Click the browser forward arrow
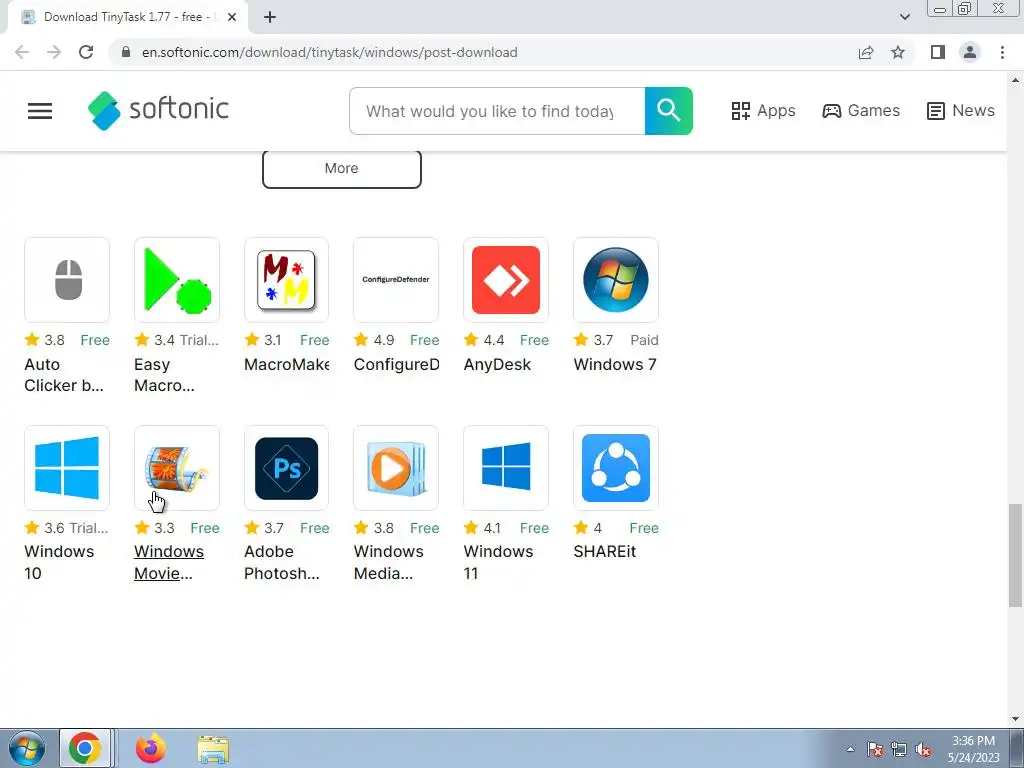 pos(54,52)
